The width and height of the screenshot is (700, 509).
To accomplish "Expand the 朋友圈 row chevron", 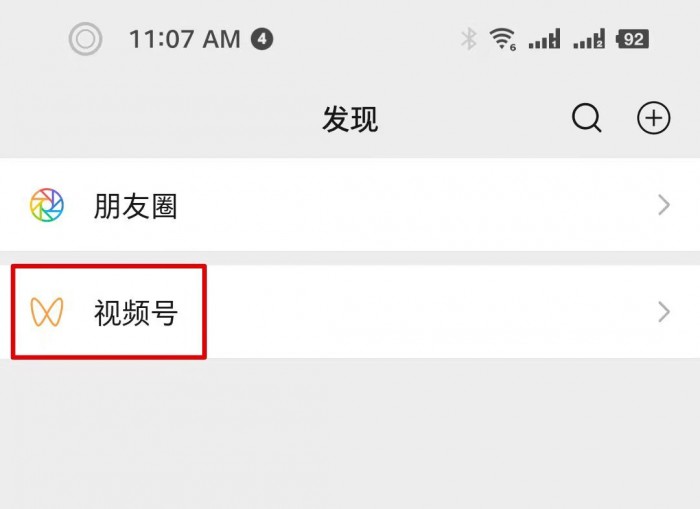I will pos(664,205).
